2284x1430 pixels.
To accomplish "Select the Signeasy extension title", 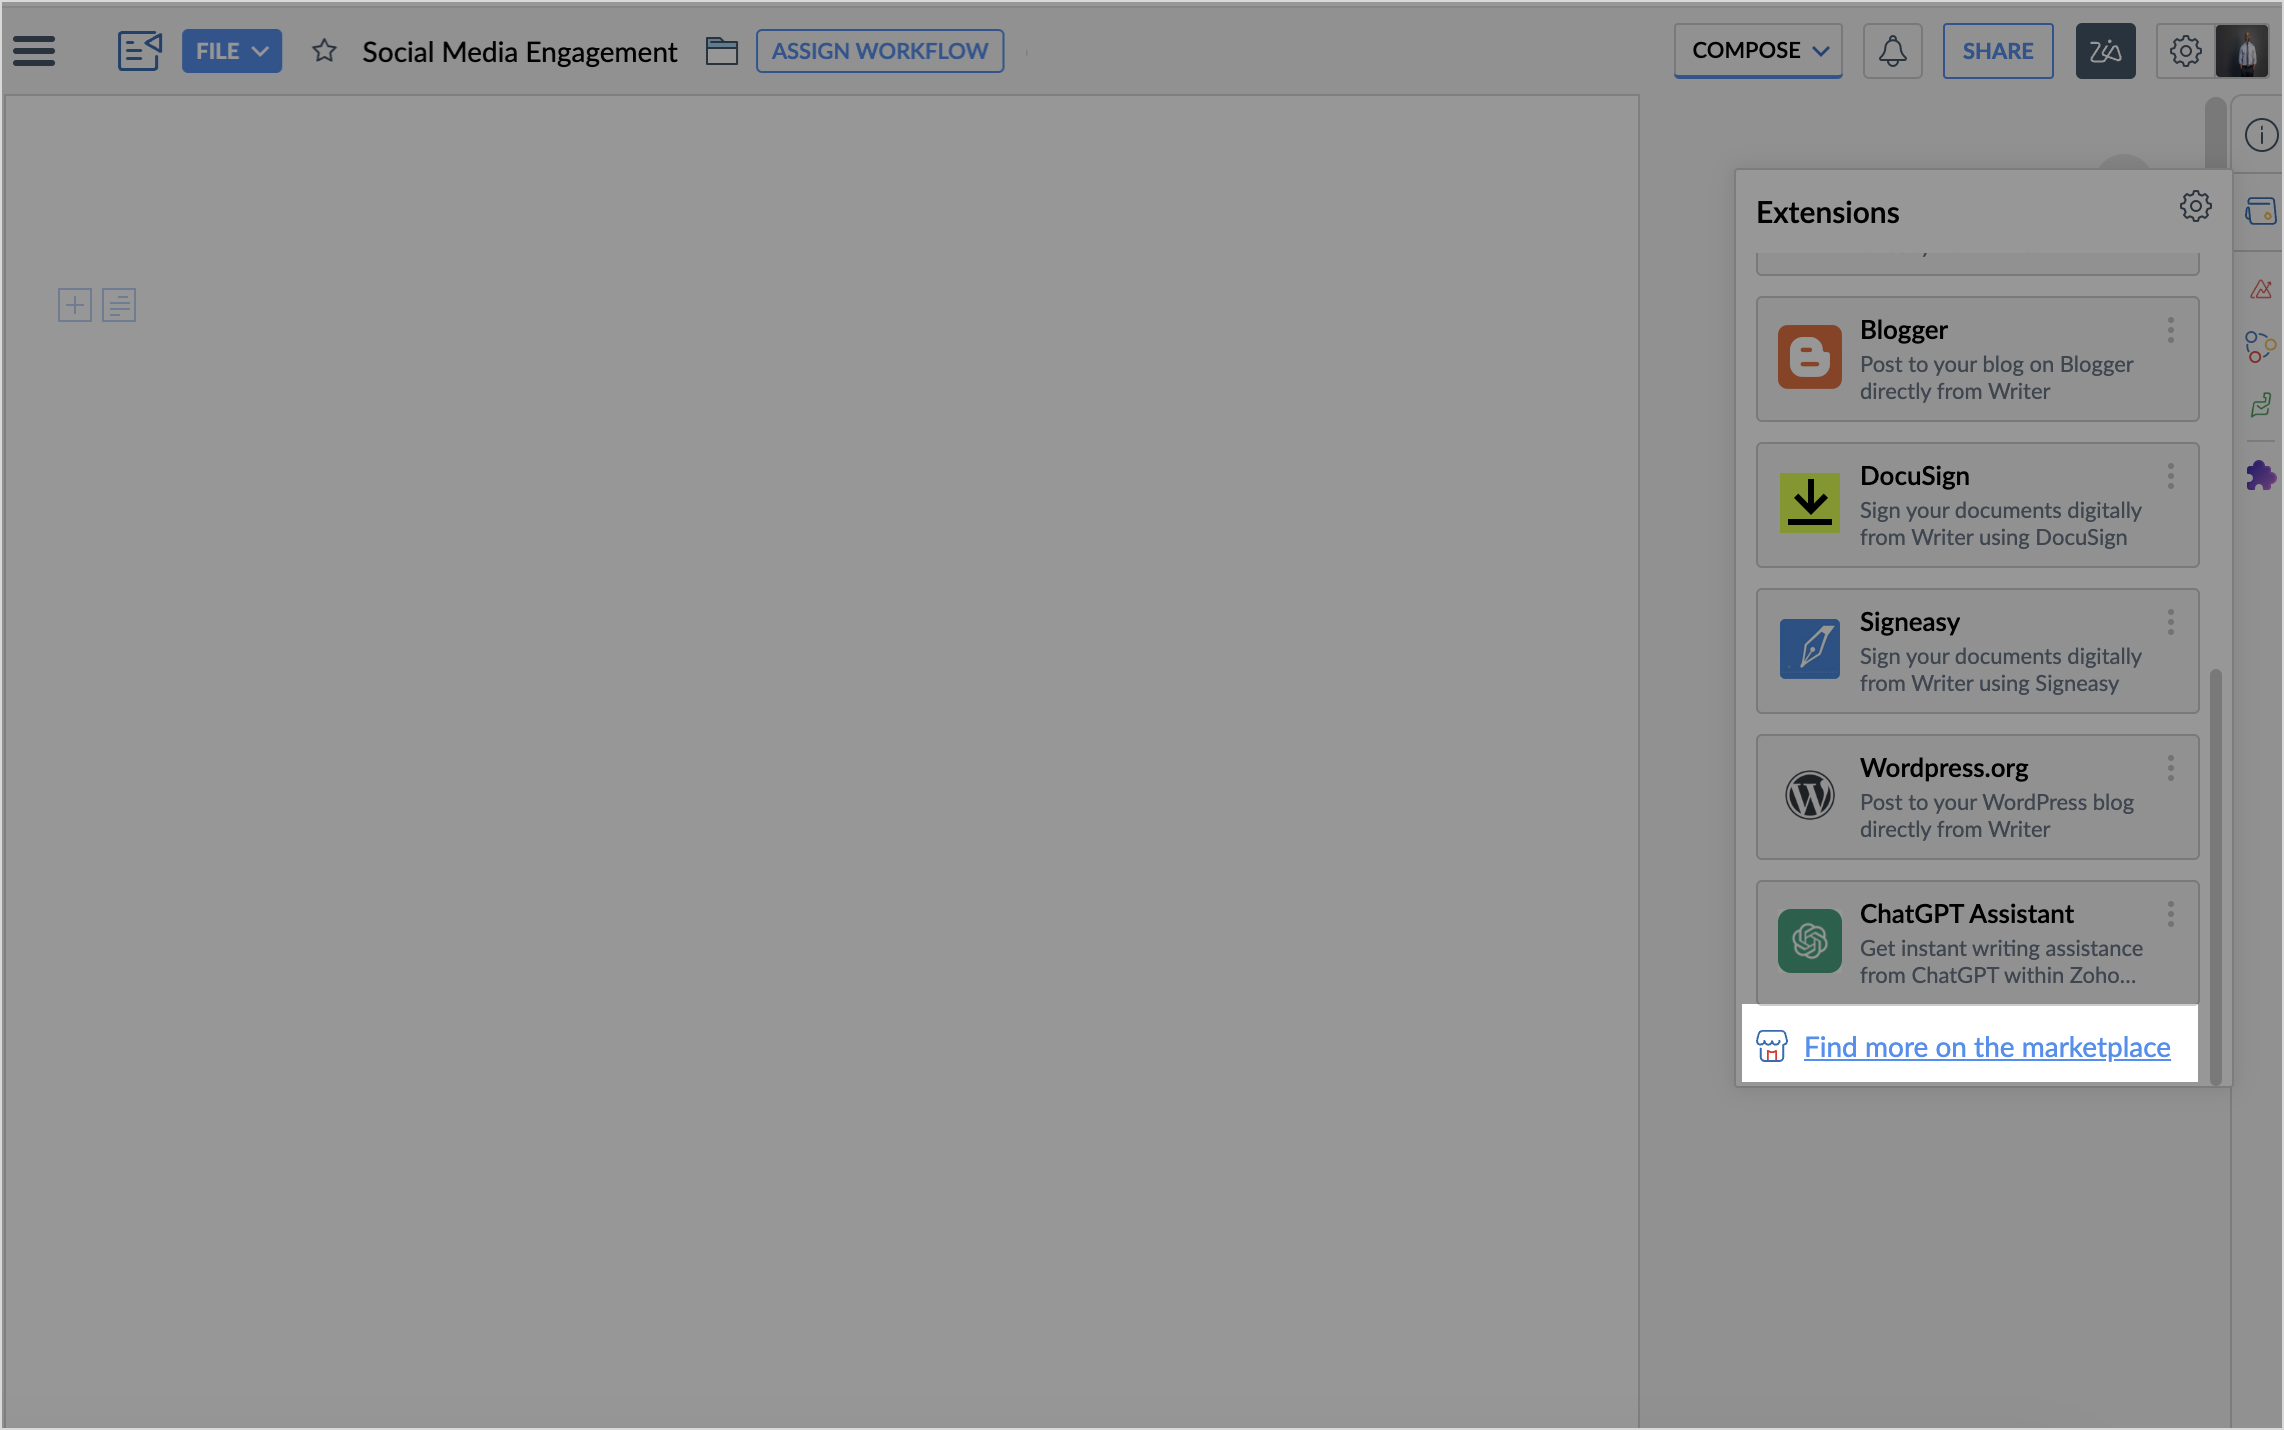I will coord(1909,622).
